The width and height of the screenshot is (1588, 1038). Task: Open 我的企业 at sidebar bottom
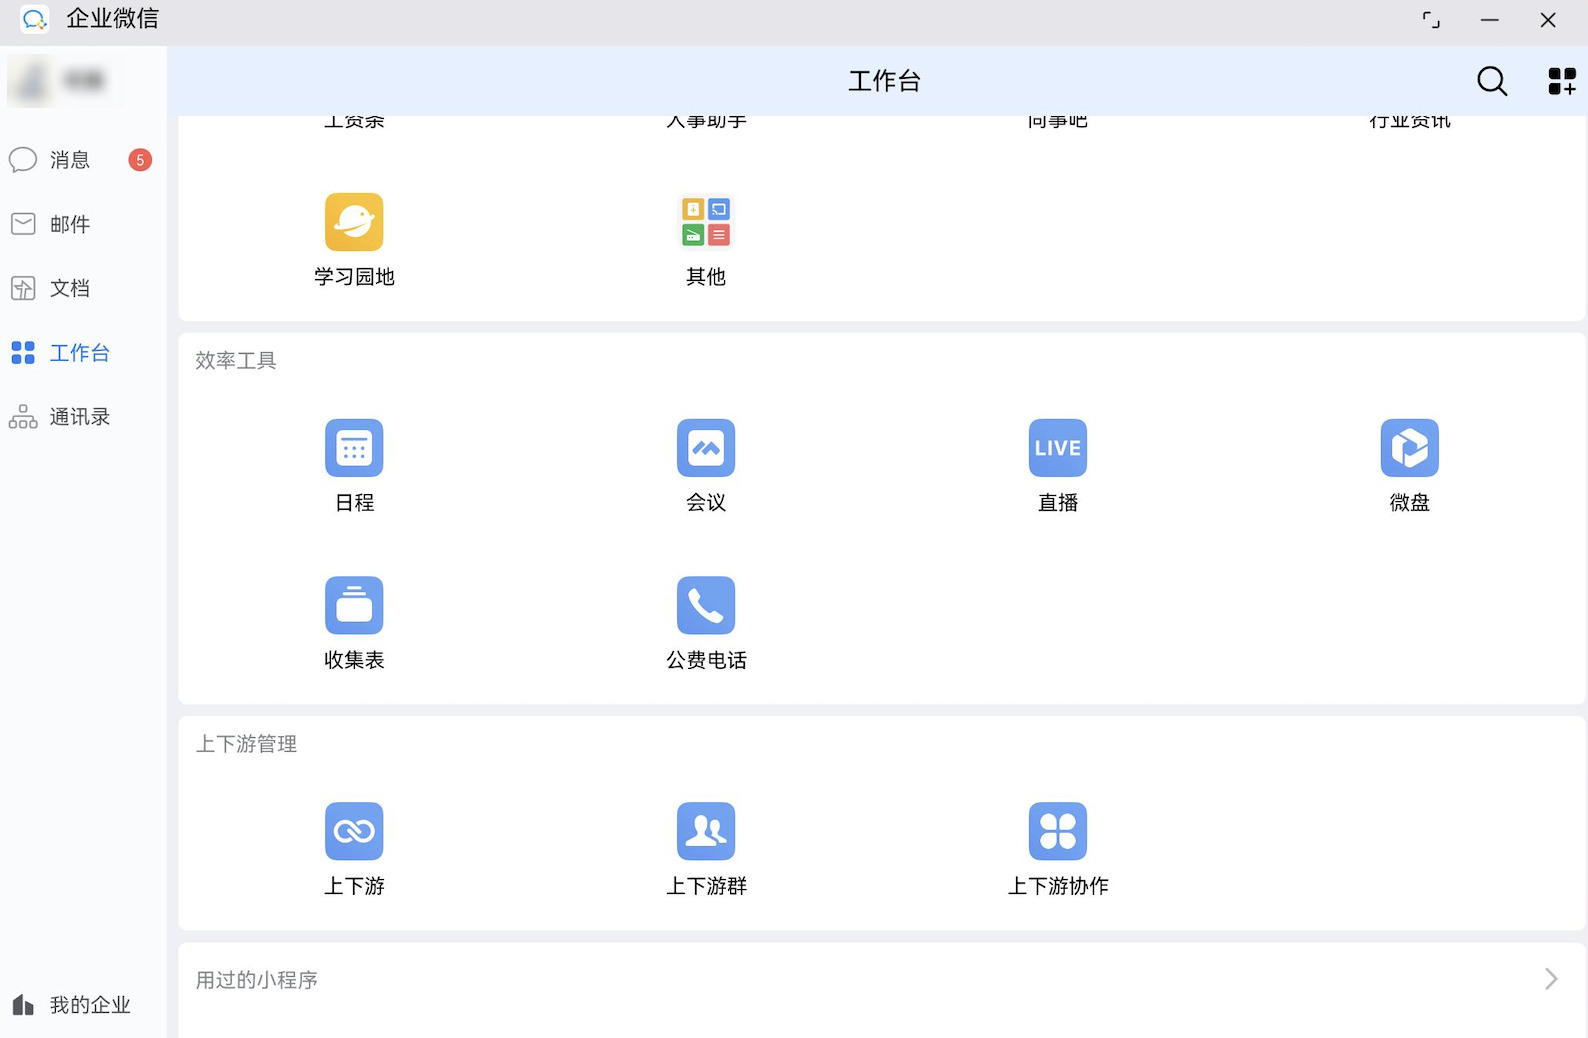click(71, 1005)
